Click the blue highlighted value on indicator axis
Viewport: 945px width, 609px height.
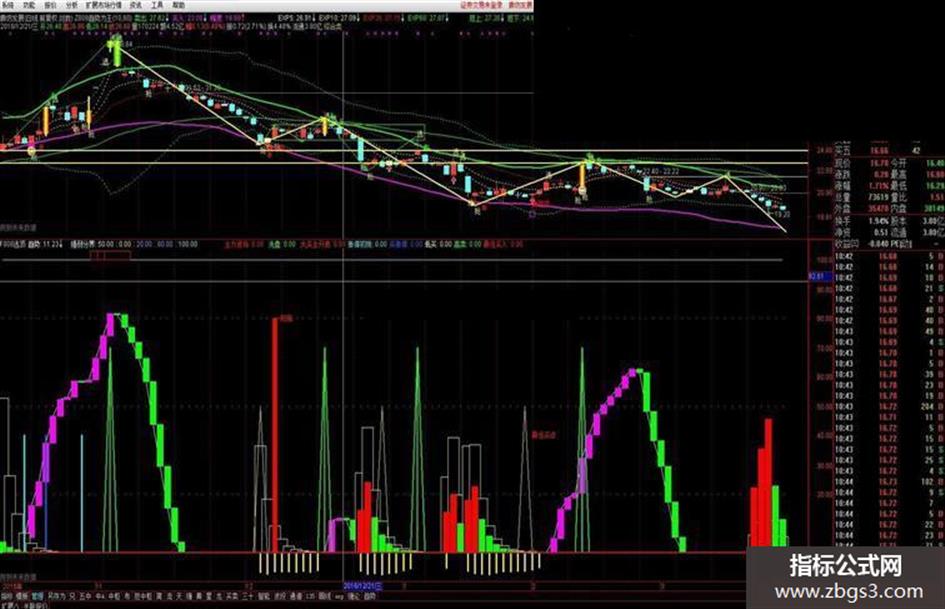820,277
